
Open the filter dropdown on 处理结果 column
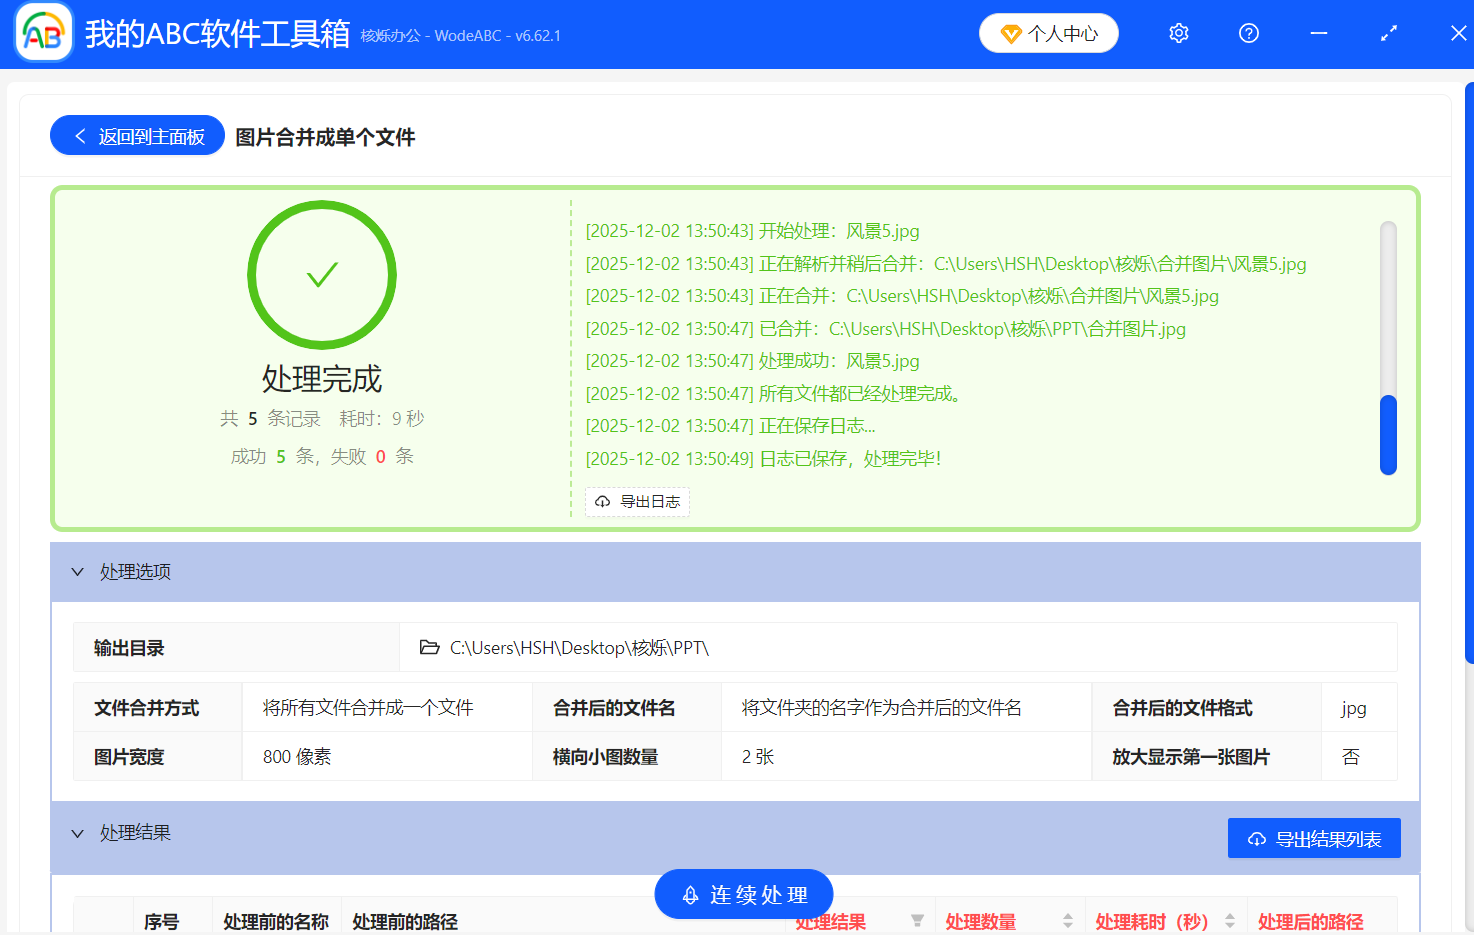[917, 921]
